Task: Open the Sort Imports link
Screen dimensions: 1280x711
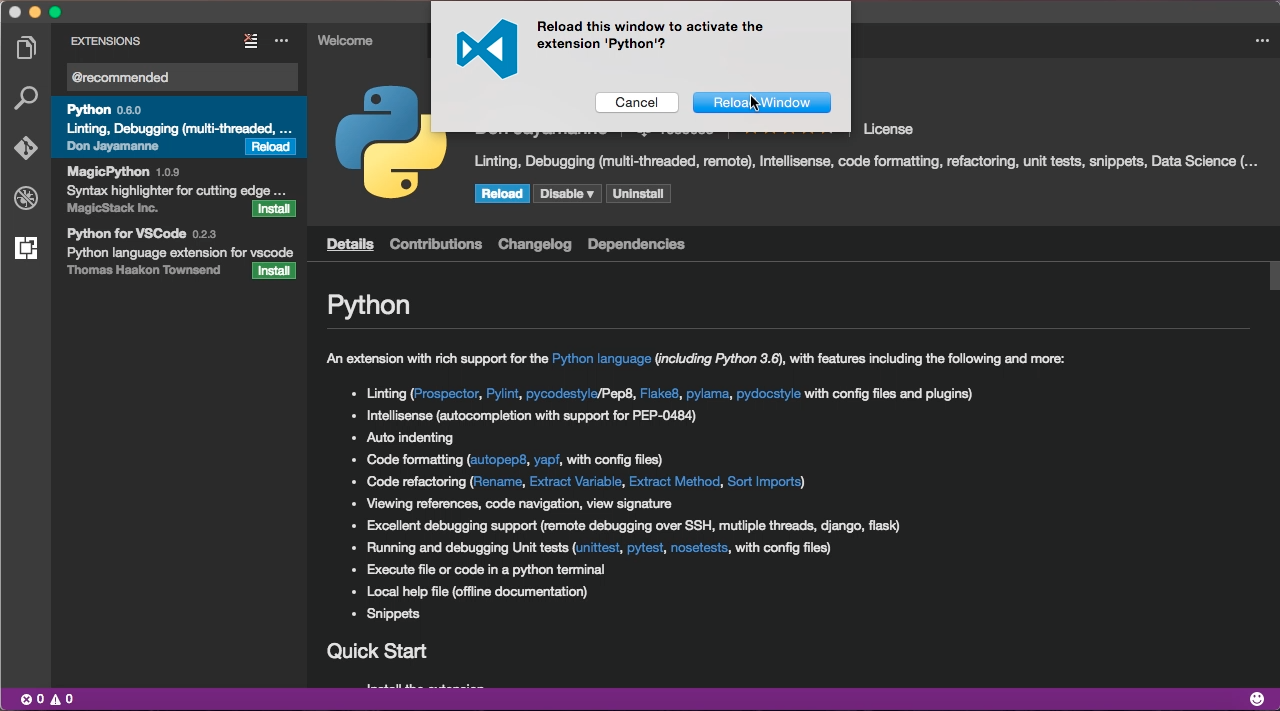Action: (764, 482)
